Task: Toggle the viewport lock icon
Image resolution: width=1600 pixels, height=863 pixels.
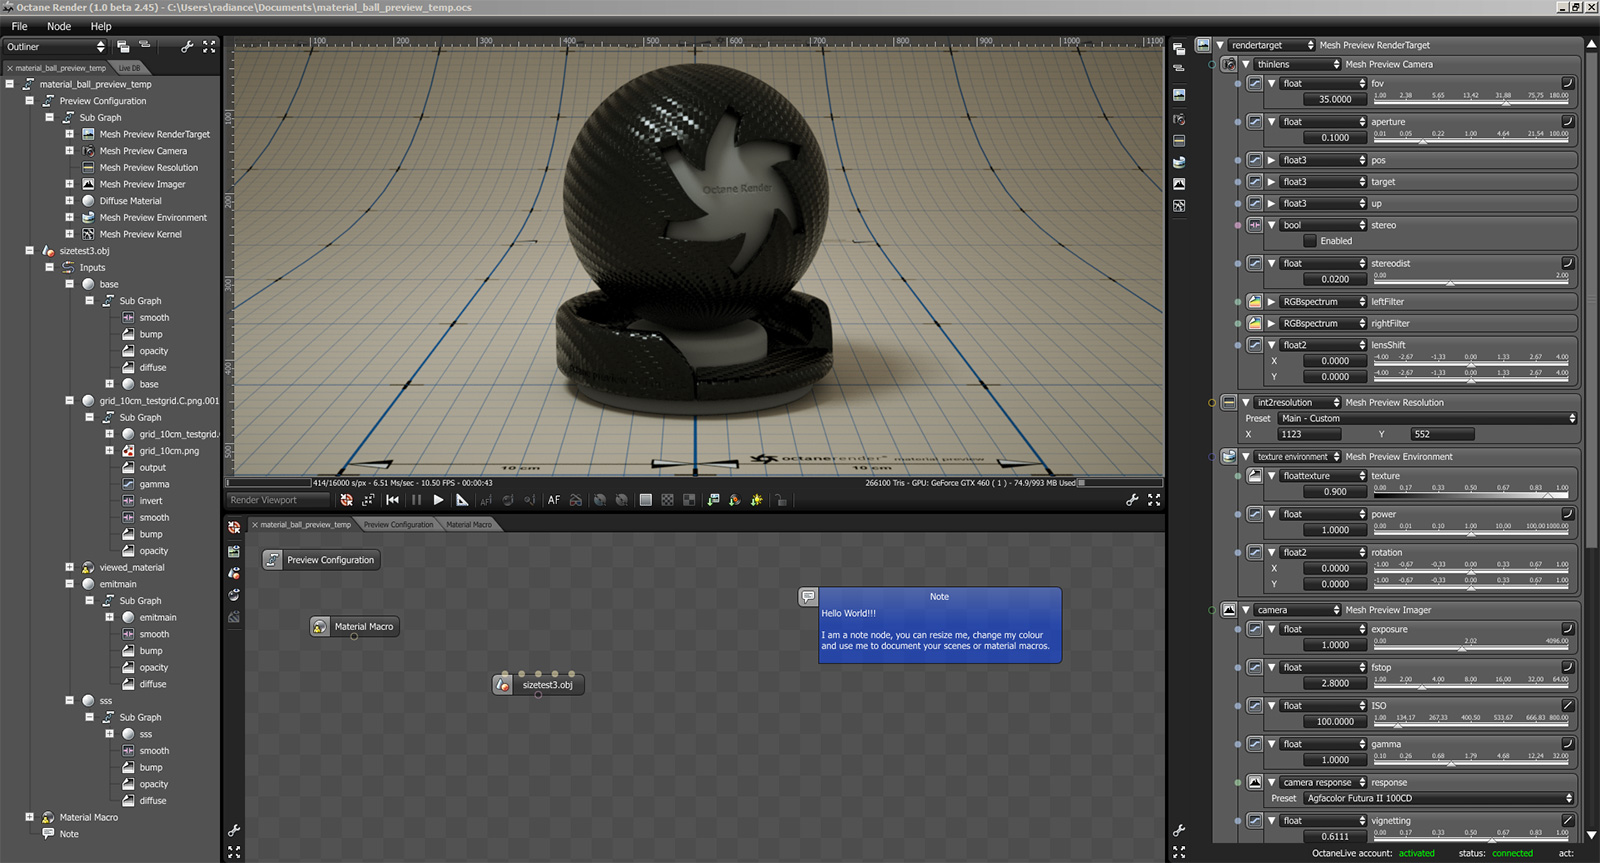Action: [781, 500]
